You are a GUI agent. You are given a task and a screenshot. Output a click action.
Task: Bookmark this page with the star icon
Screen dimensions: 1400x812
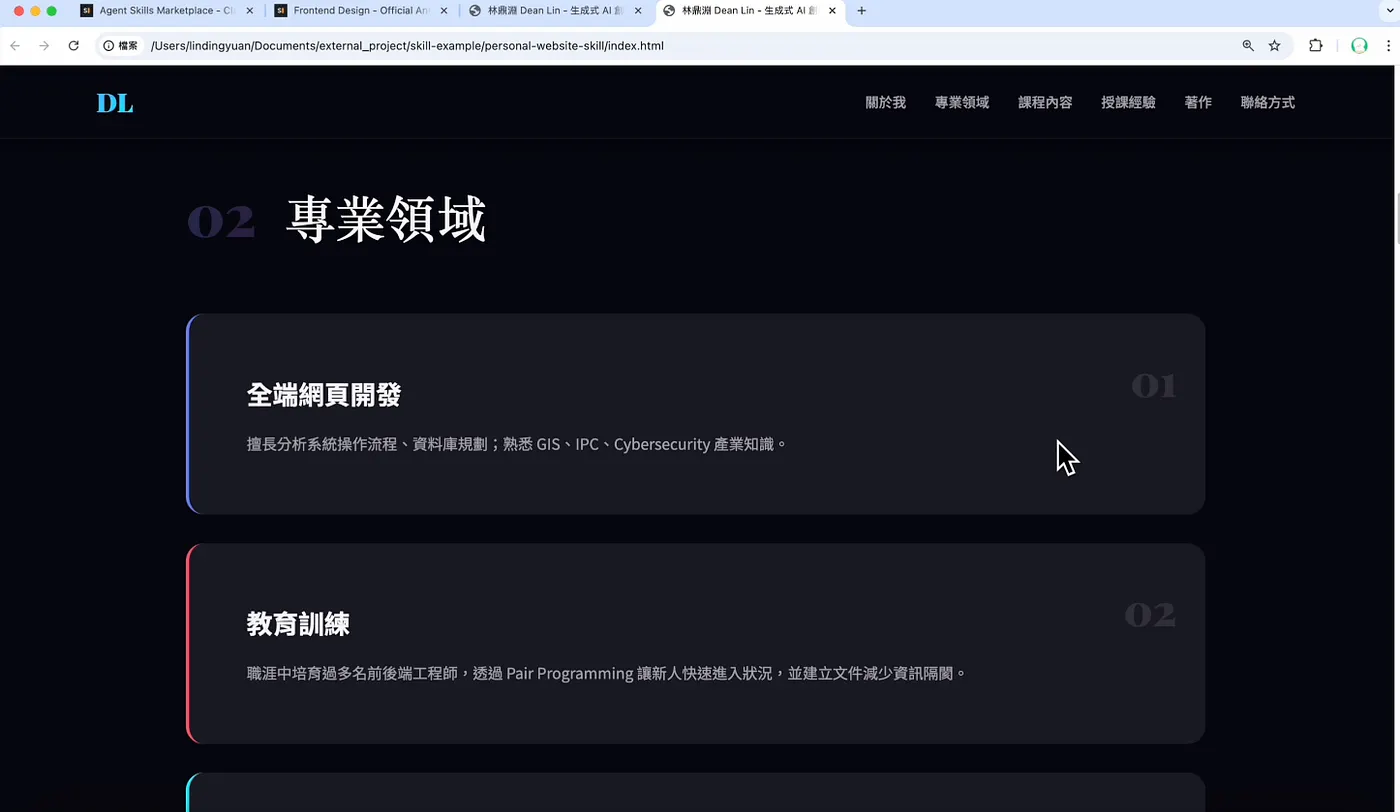pos(1274,46)
